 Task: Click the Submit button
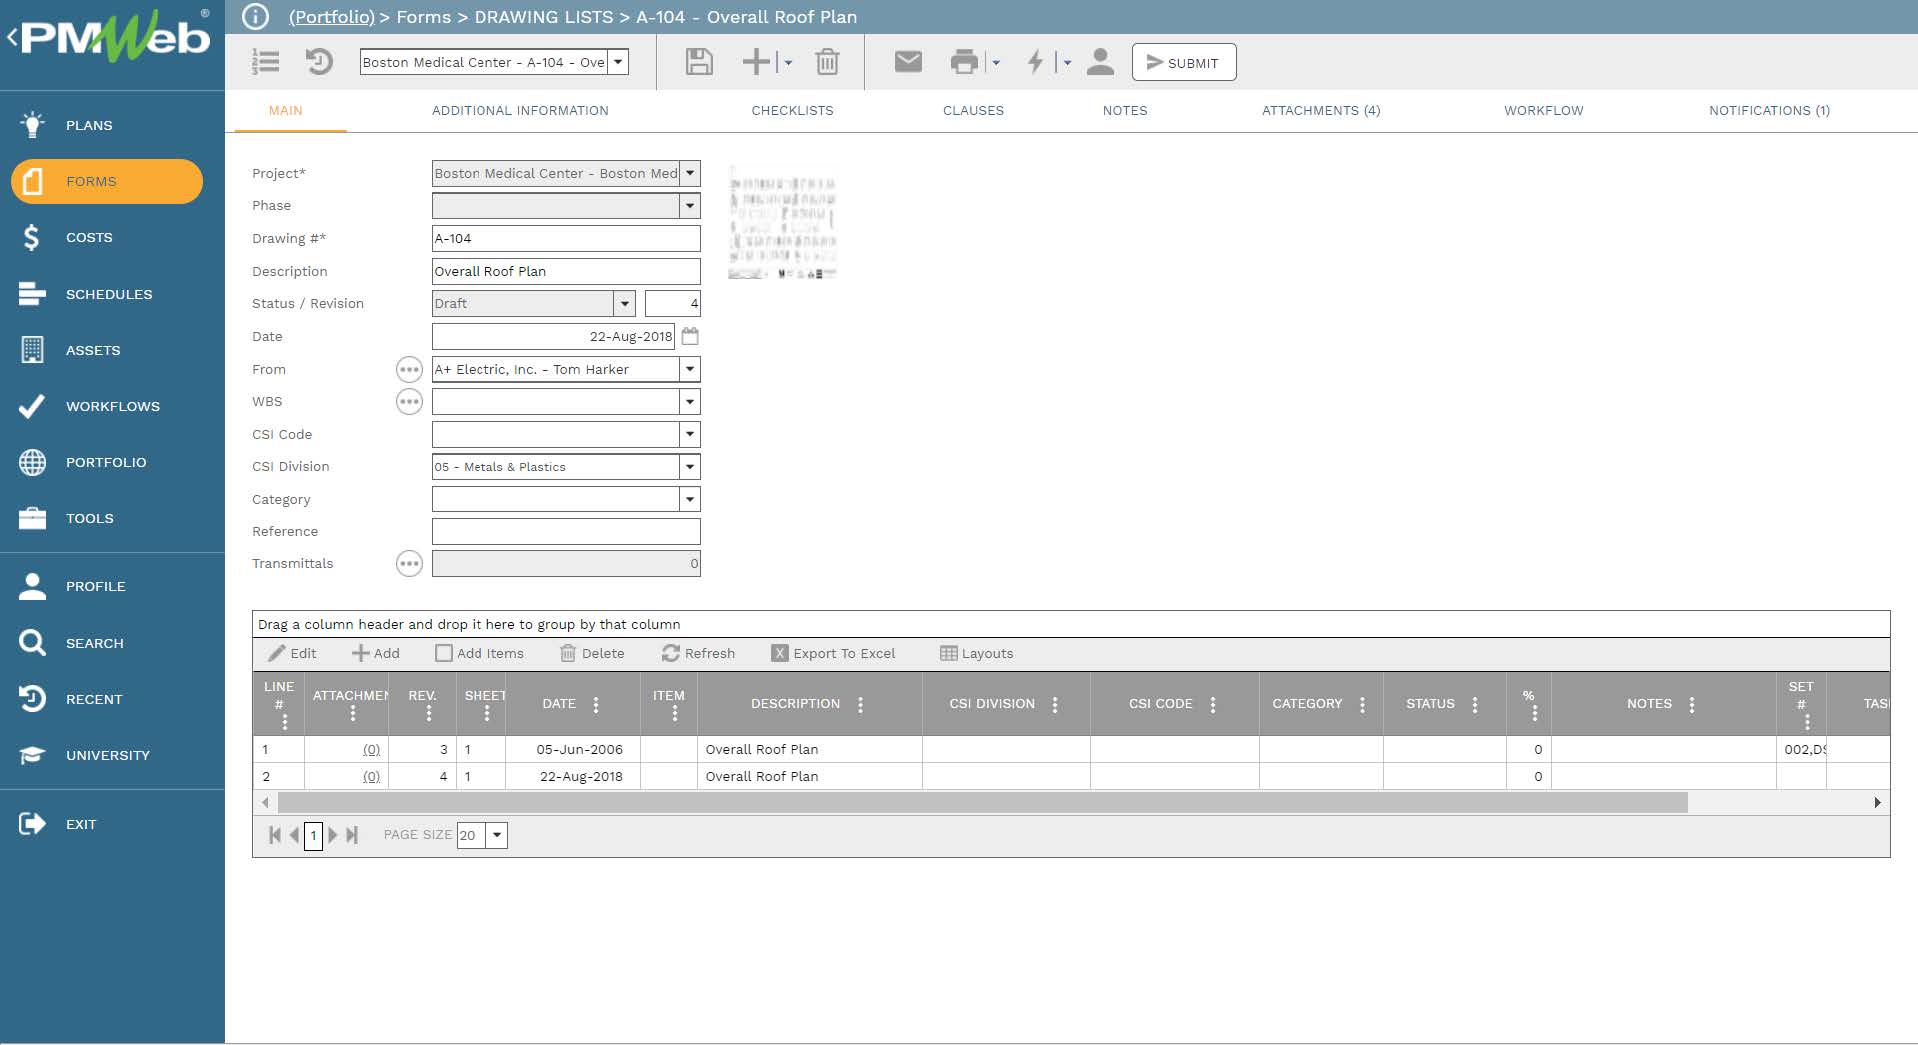tap(1184, 62)
